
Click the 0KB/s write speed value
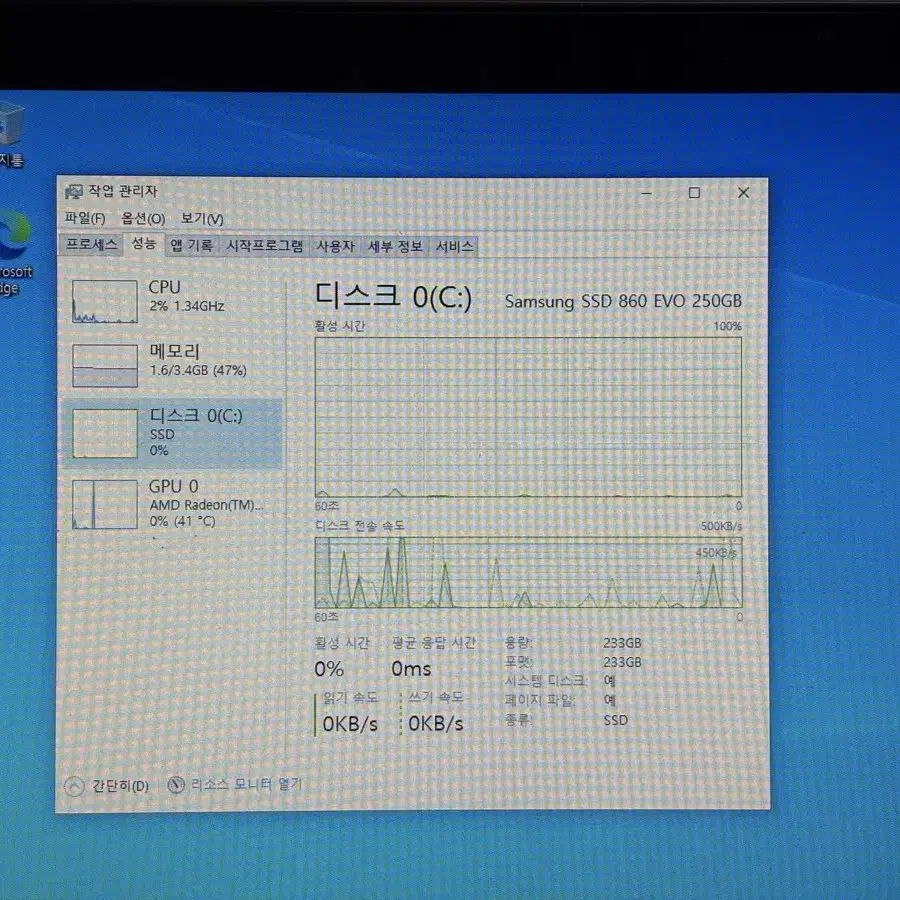point(436,723)
